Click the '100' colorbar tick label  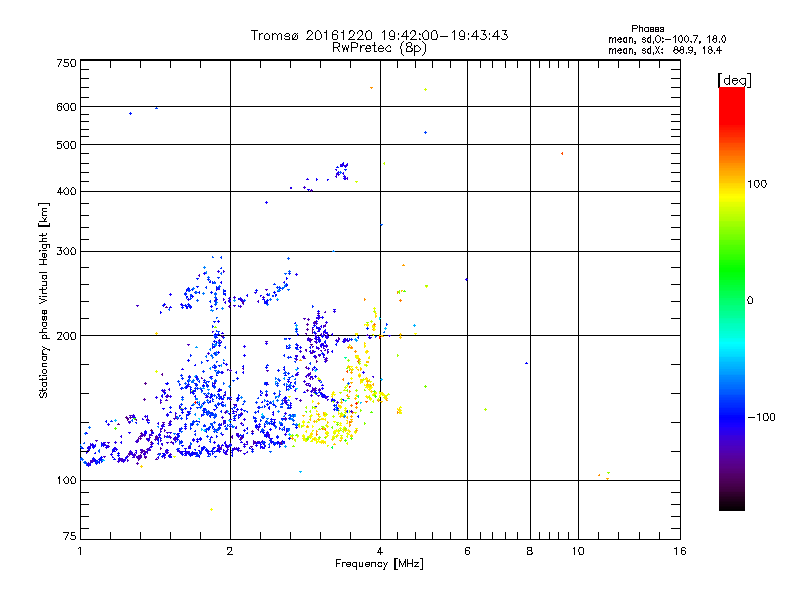[x=757, y=184]
